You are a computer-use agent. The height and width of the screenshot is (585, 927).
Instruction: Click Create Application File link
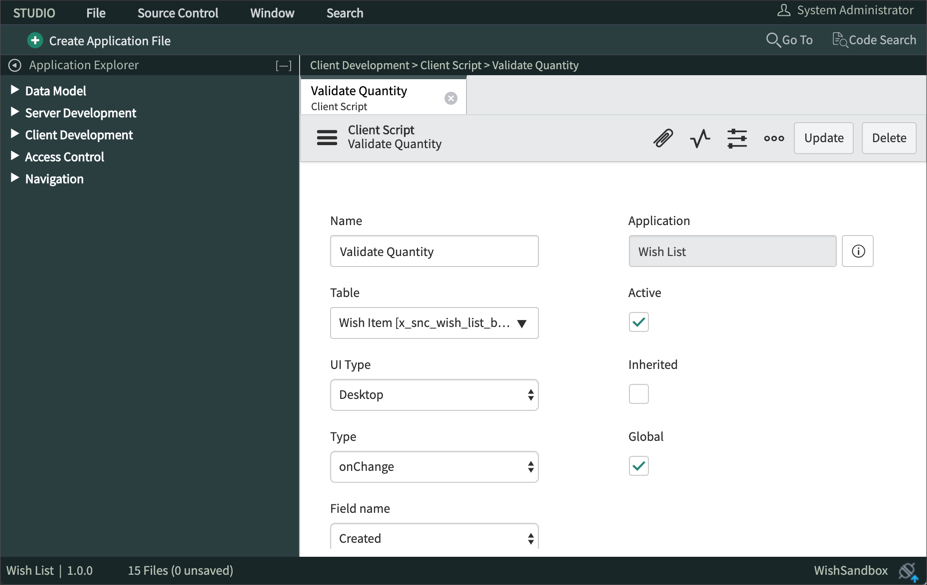pos(110,41)
